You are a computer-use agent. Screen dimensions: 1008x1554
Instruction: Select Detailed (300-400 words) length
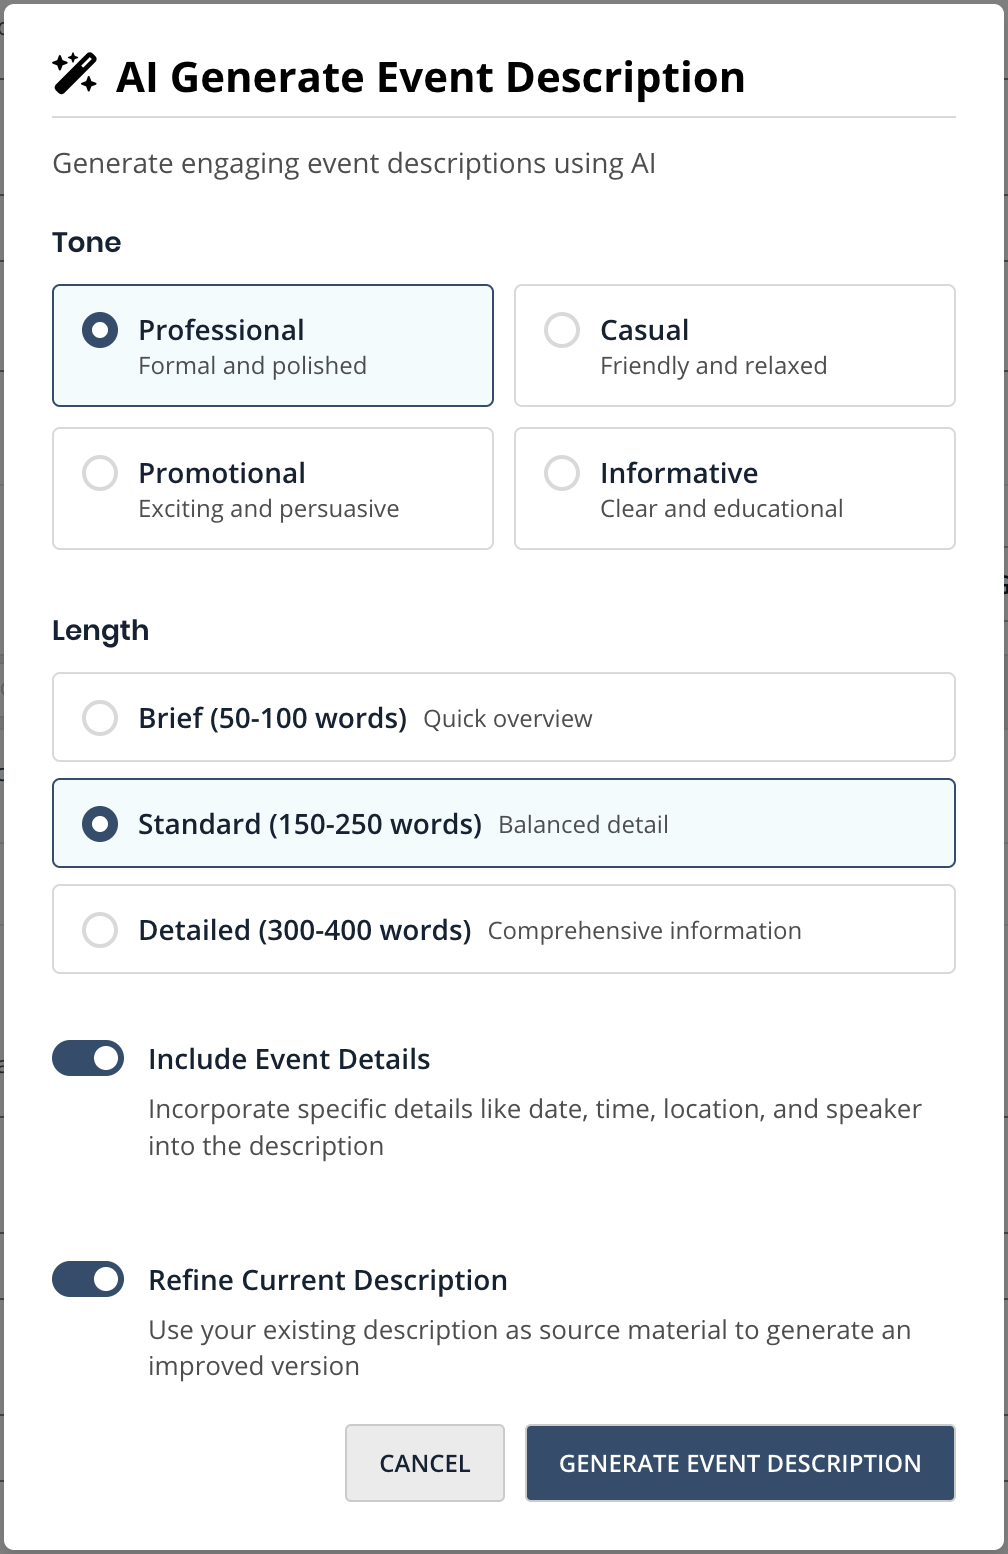pyautogui.click(x=100, y=930)
